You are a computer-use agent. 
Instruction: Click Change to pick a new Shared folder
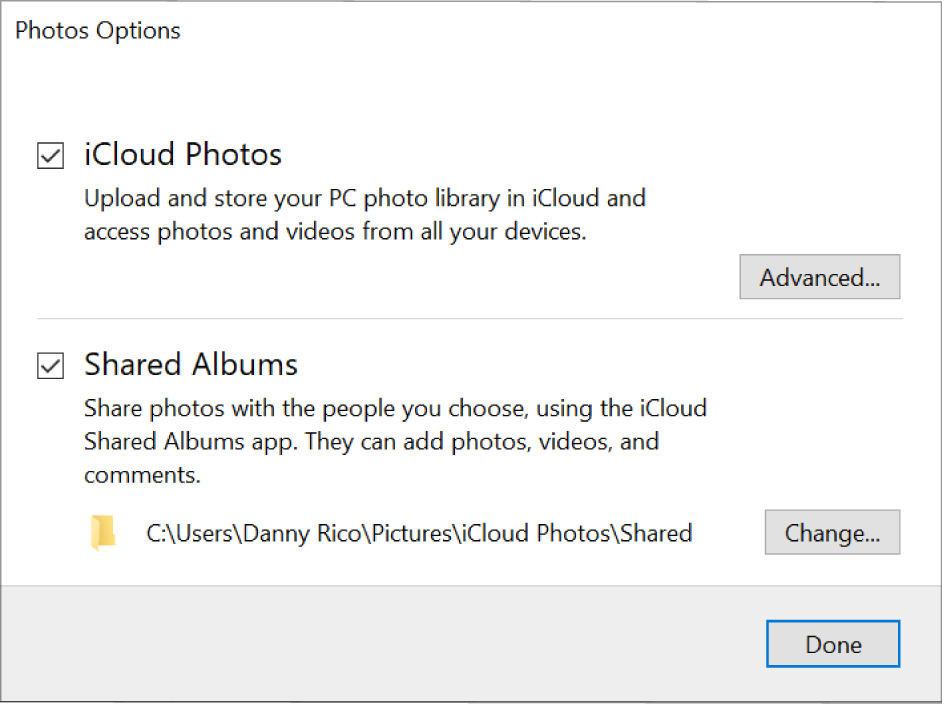pyautogui.click(x=832, y=532)
